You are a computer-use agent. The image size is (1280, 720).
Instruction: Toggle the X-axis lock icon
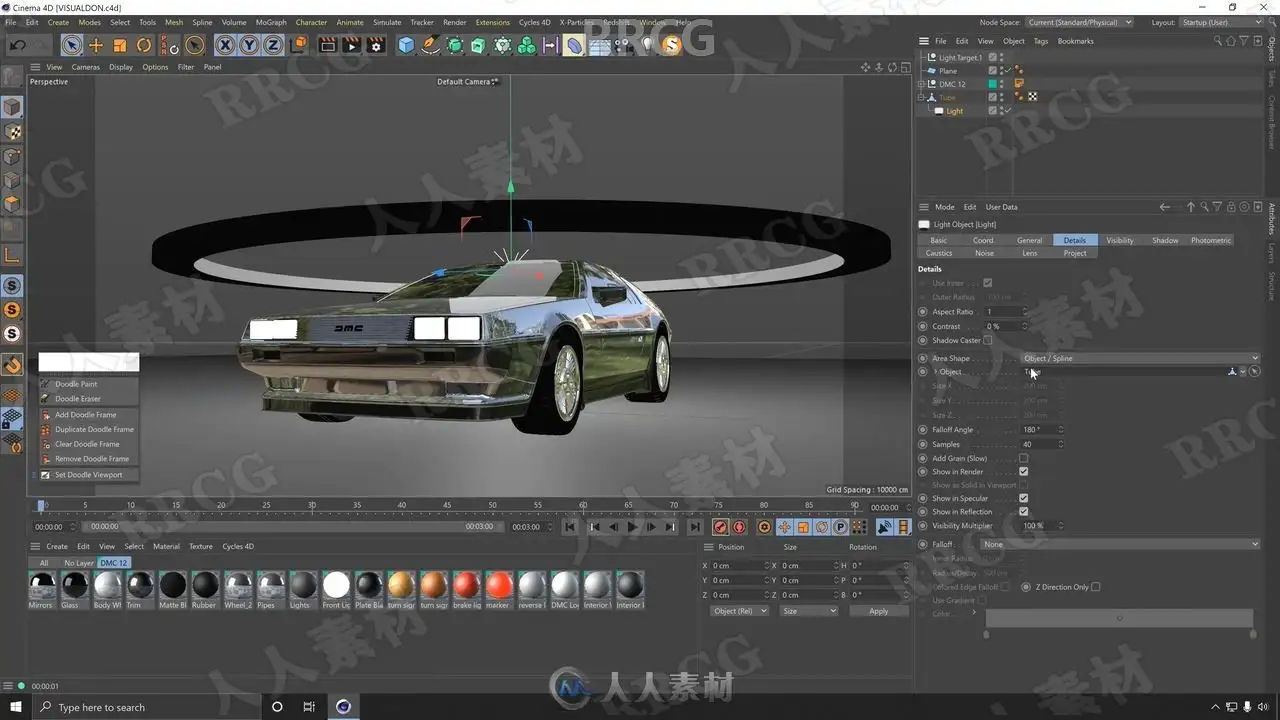click(224, 45)
